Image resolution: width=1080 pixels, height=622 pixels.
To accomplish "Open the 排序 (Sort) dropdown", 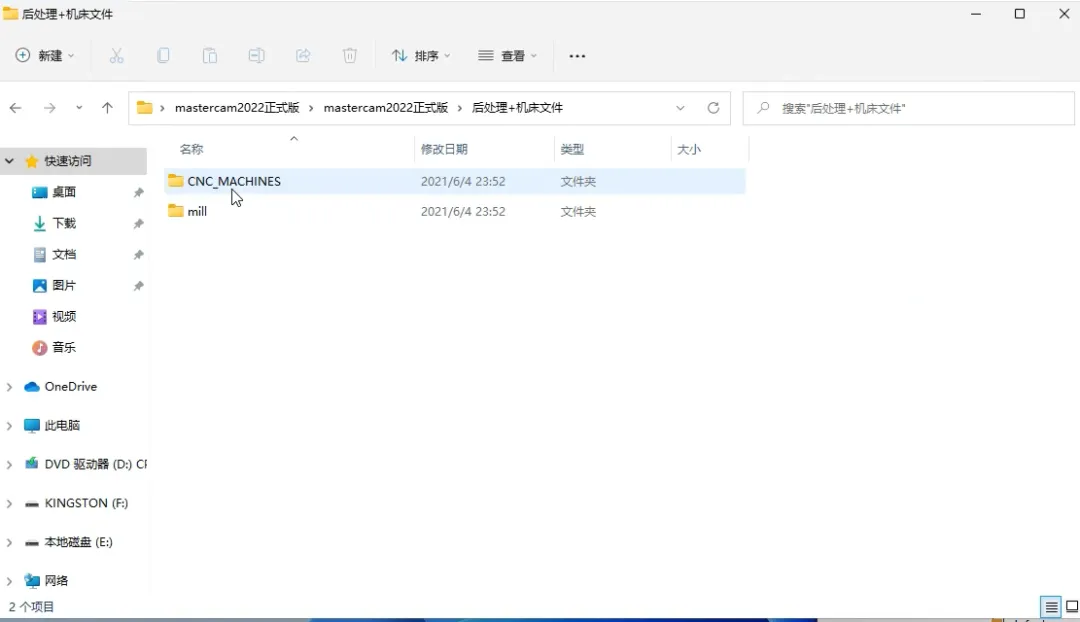I will click(x=421, y=56).
